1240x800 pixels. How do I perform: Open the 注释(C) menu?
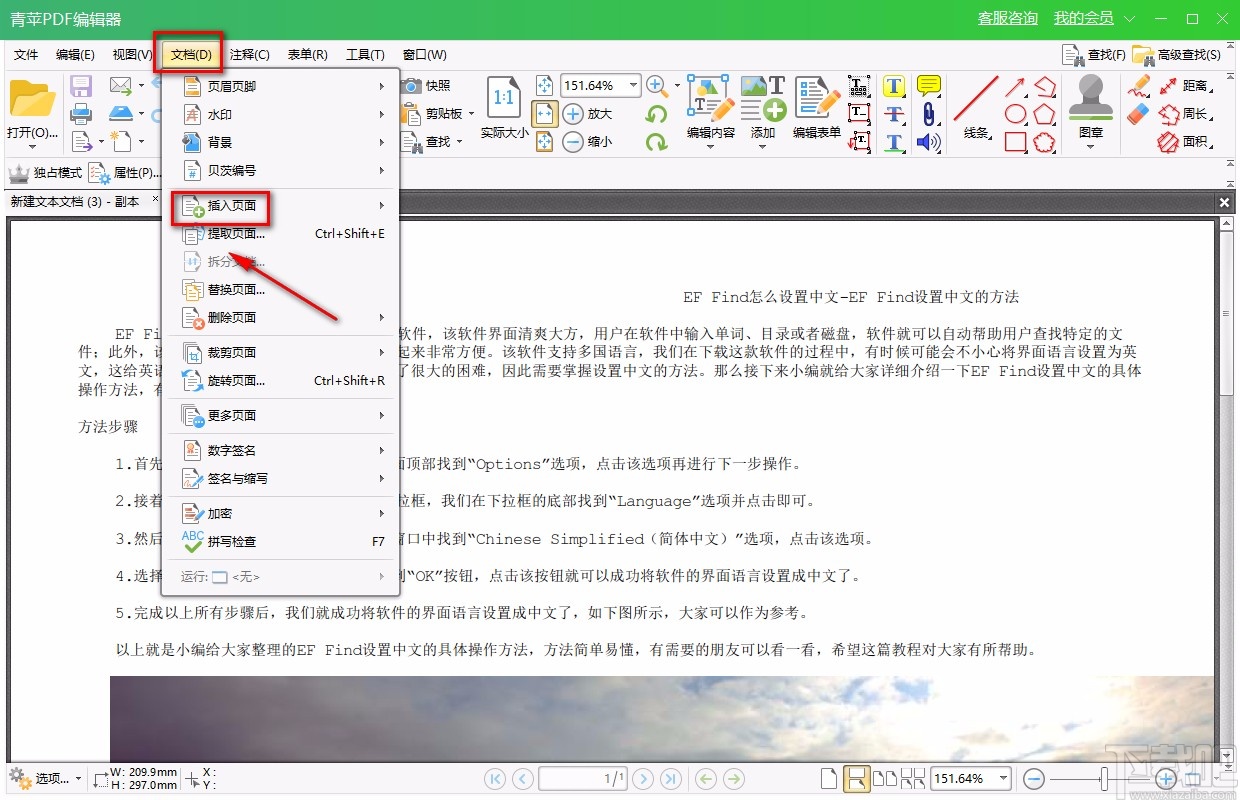[249, 54]
